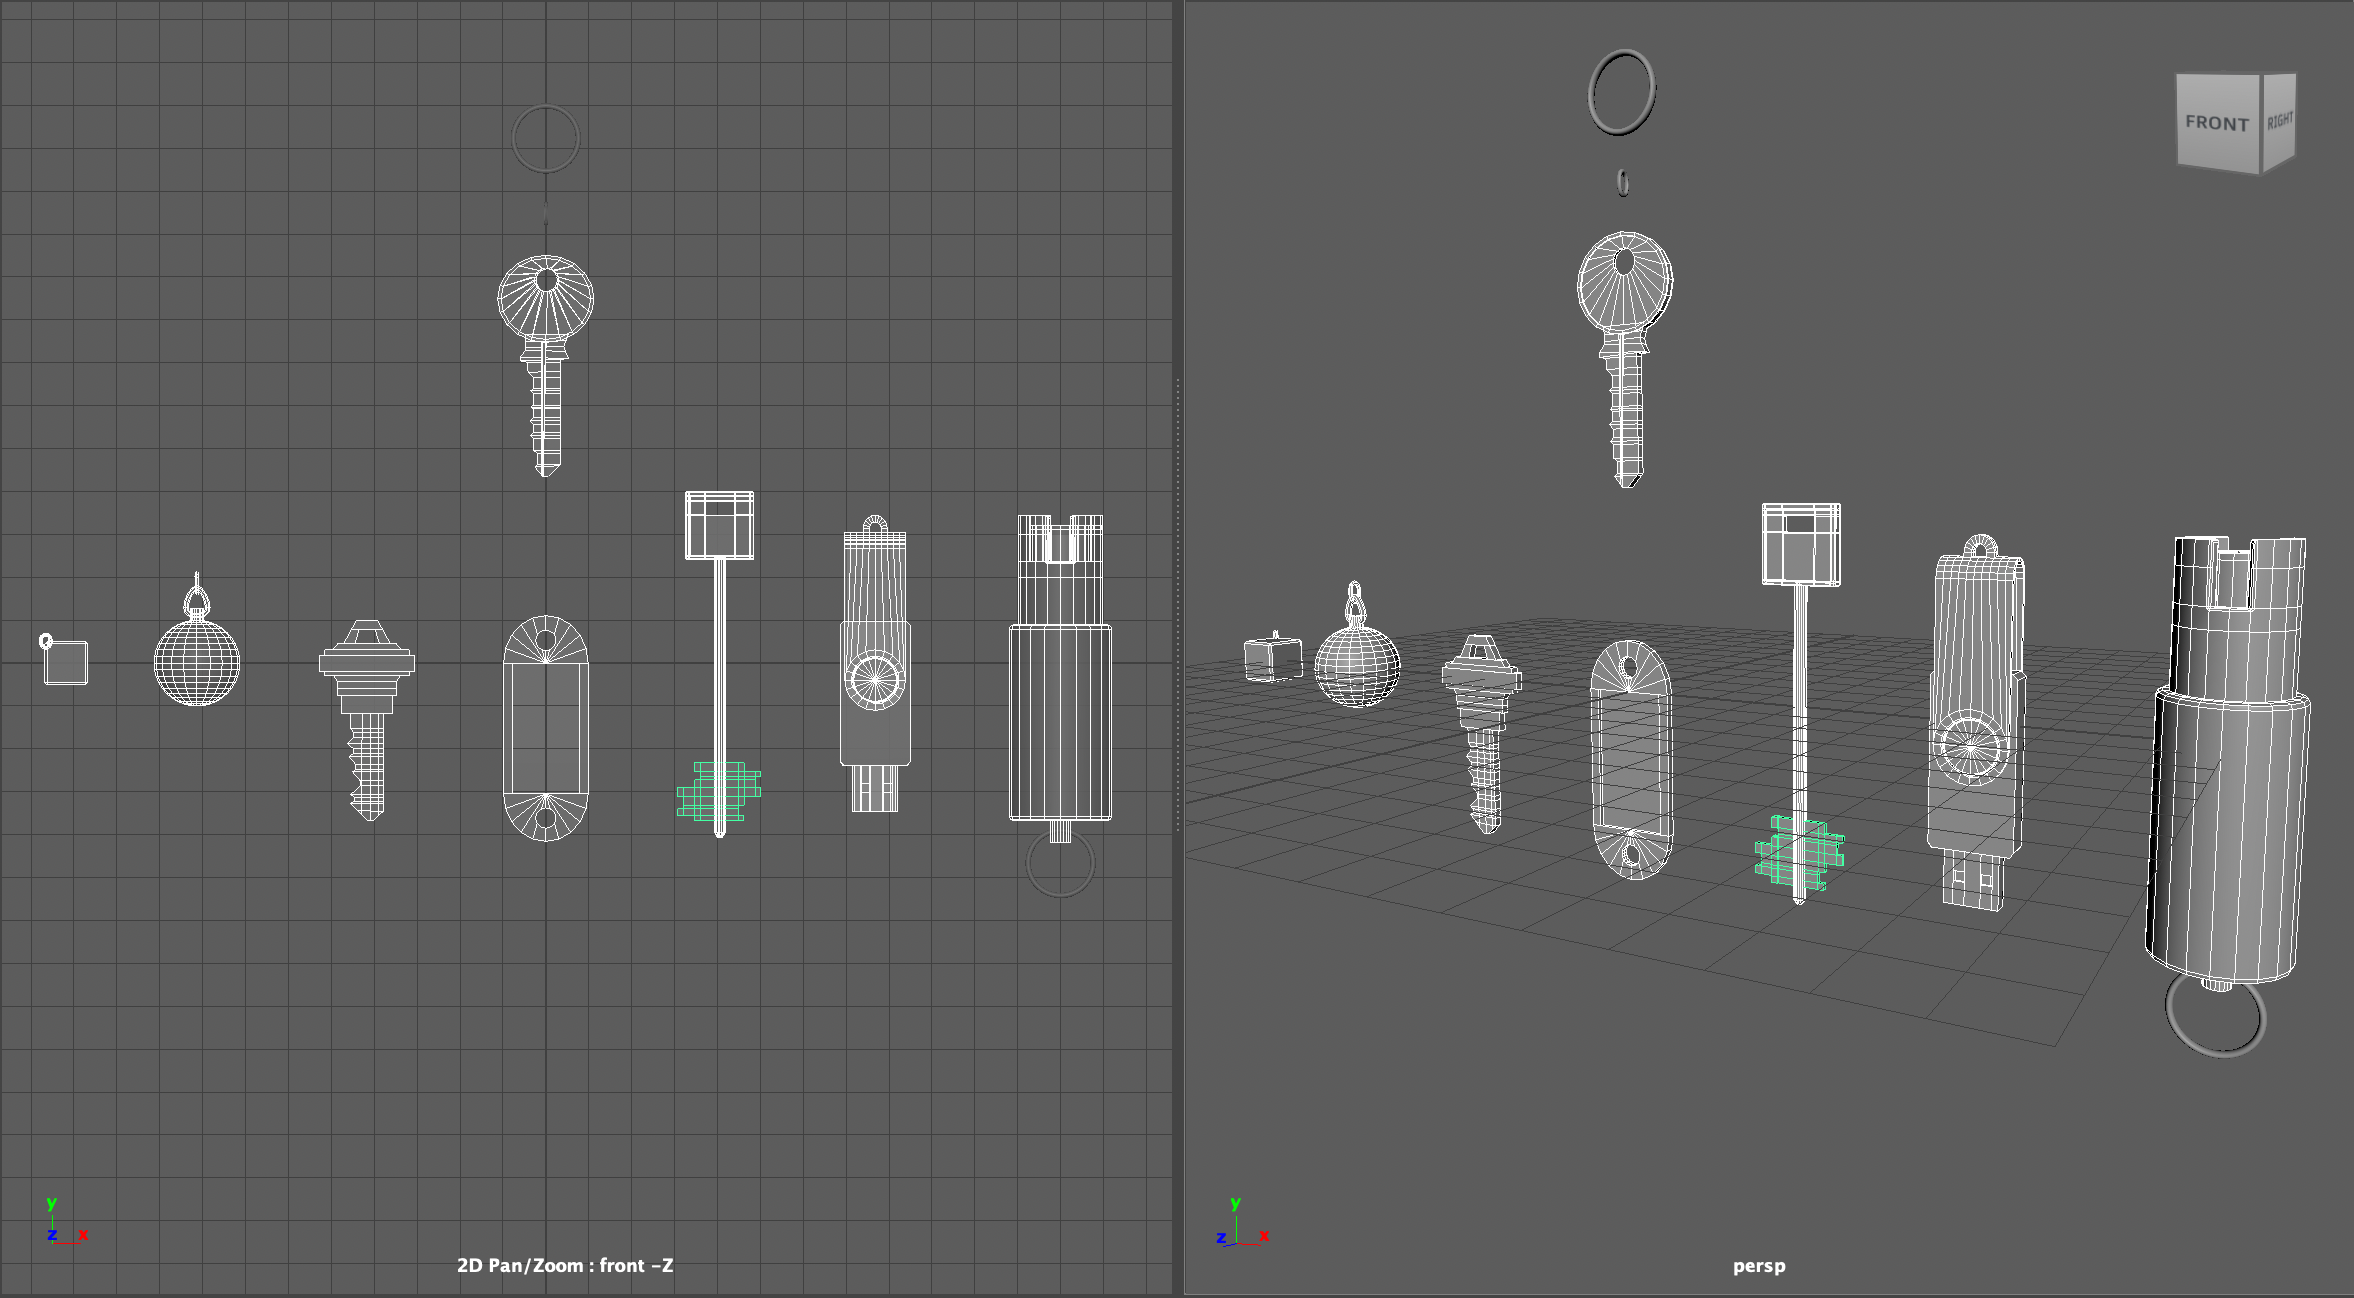The image size is (2354, 1298).
Task: Select the round-head key in front view
Action: (546, 365)
